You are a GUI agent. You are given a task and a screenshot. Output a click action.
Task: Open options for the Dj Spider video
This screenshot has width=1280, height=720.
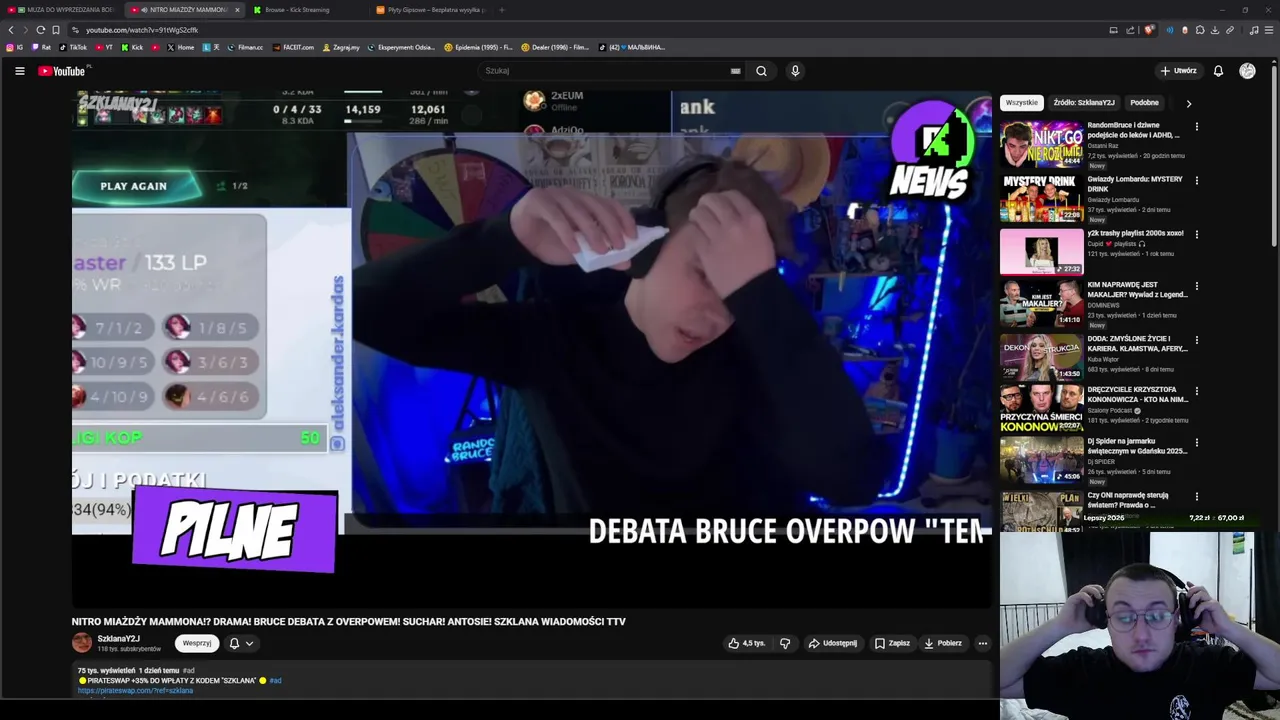pyautogui.click(x=1196, y=442)
